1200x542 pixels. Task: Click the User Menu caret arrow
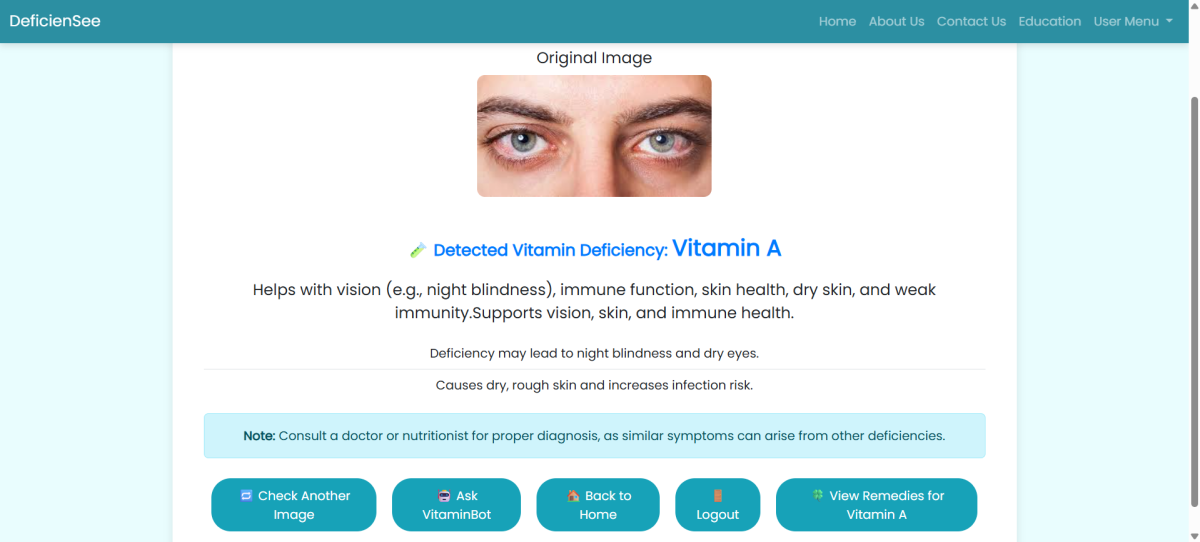tap(1169, 22)
